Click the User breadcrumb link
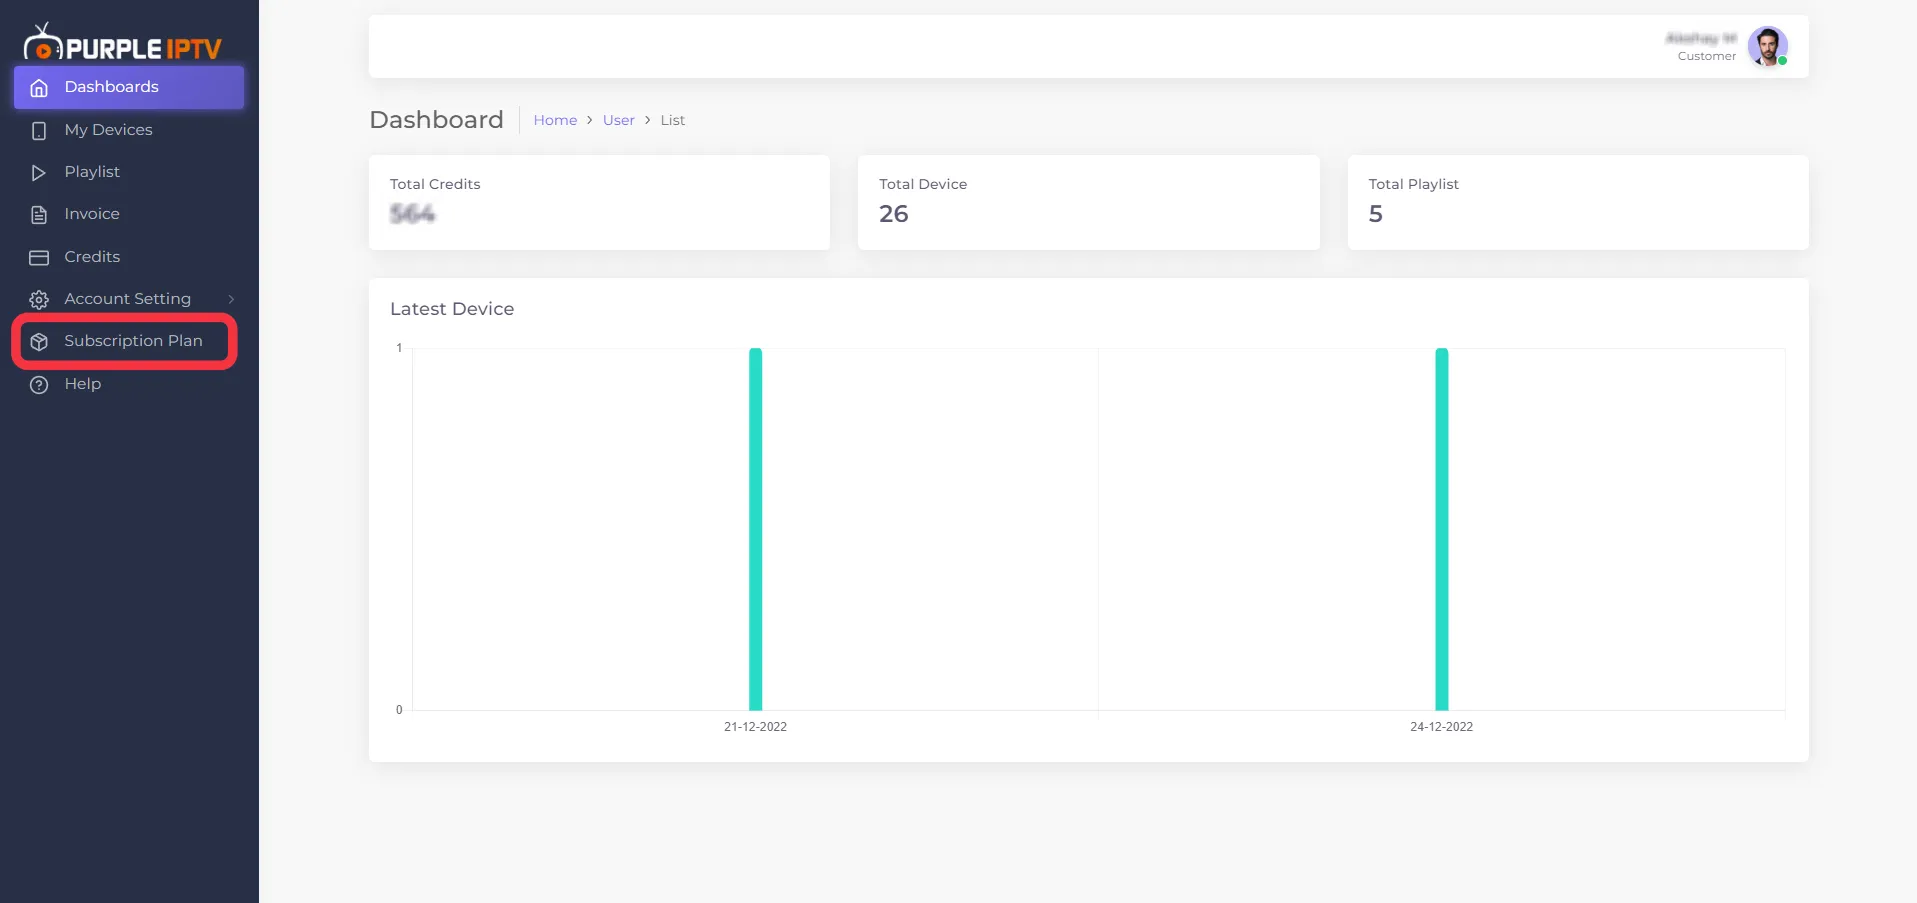Viewport: 1917px width, 903px height. click(618, 120)
